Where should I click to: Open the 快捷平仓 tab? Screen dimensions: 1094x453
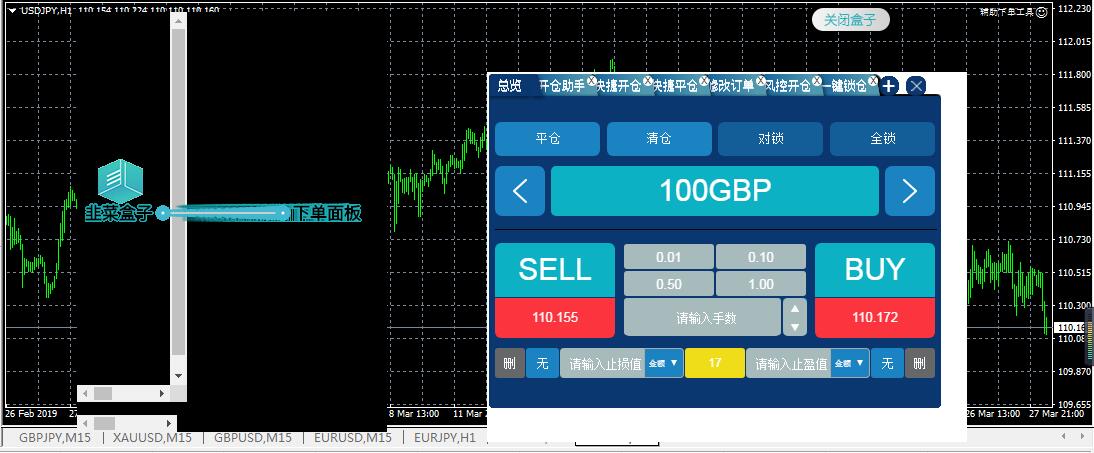[x=675, y=87]
